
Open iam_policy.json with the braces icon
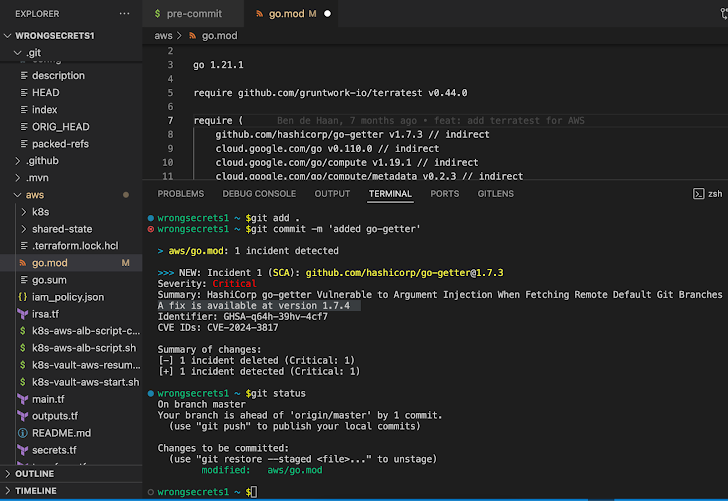click(22, 297)
